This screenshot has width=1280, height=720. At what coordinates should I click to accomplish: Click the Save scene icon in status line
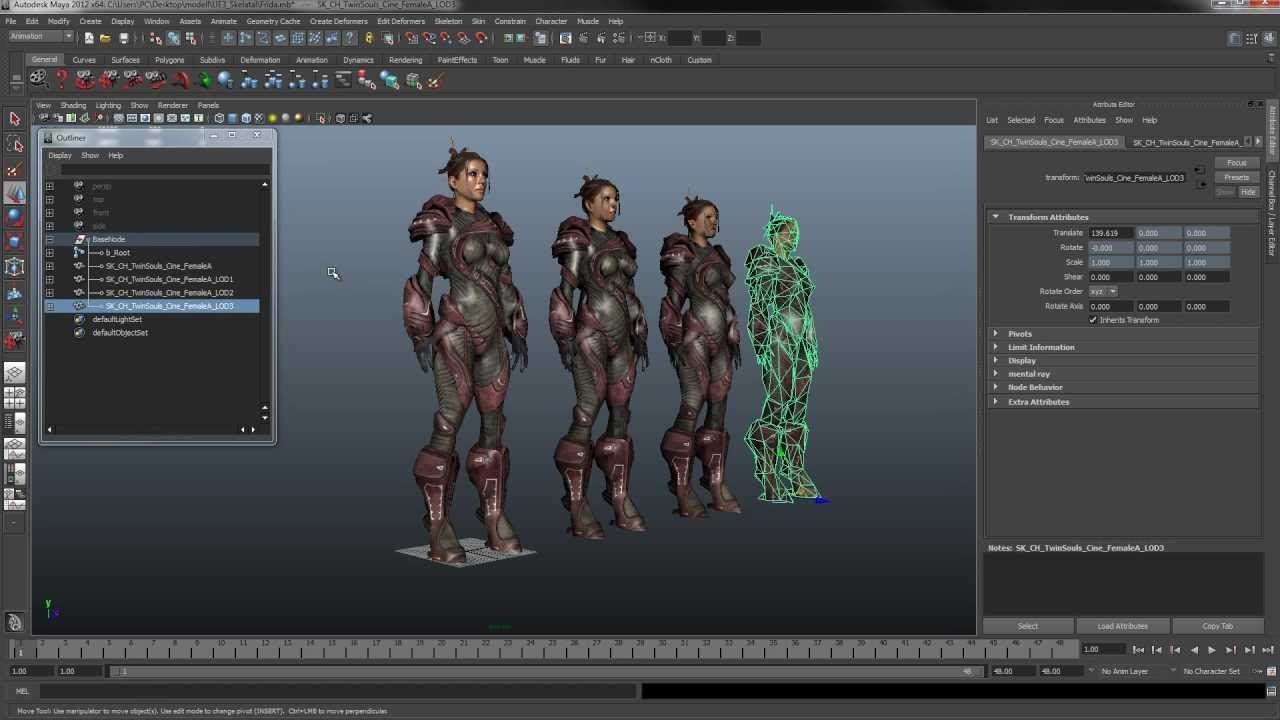(124, 38)
